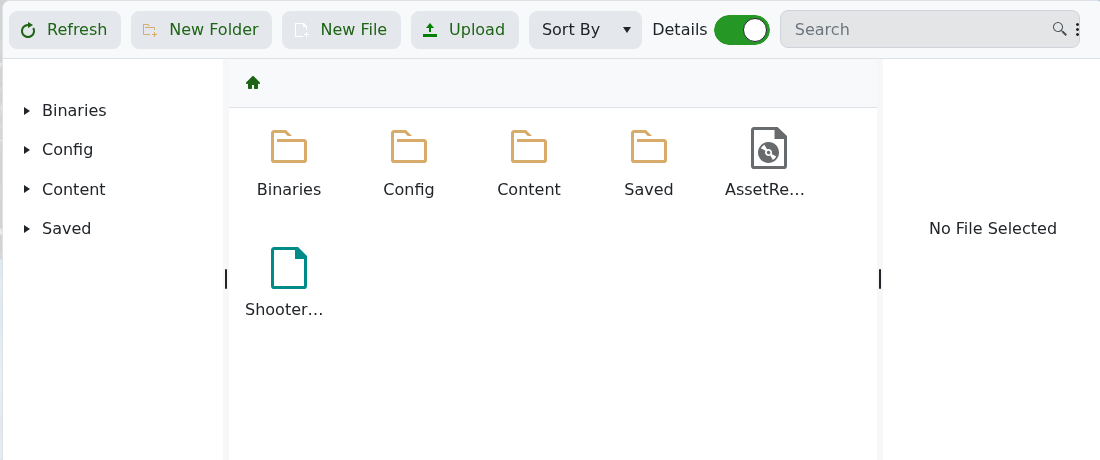Click the magnifier search icon

1059,29
